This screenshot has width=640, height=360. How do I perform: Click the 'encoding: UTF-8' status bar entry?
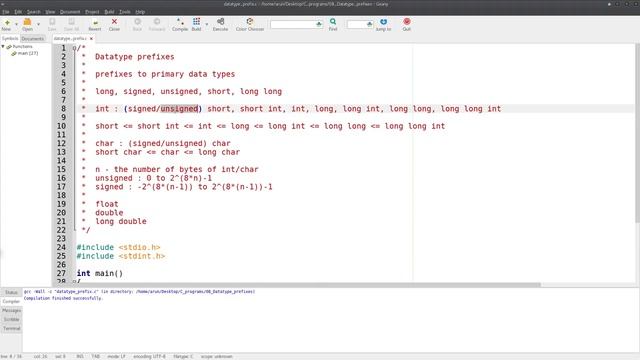pos(150,356)
